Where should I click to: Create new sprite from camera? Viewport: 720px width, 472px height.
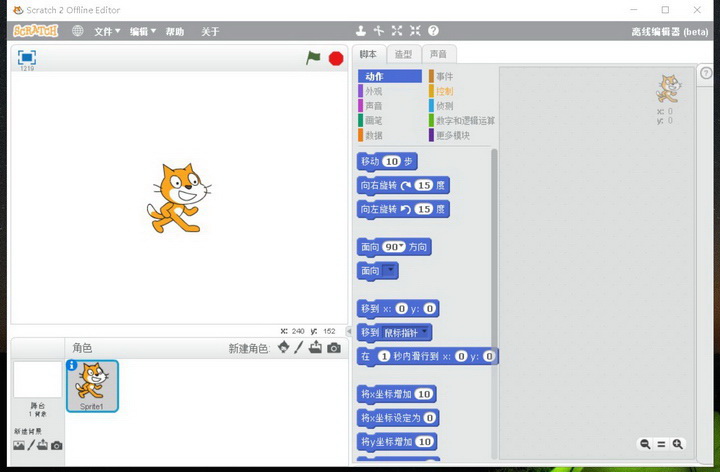coord(334,348)
